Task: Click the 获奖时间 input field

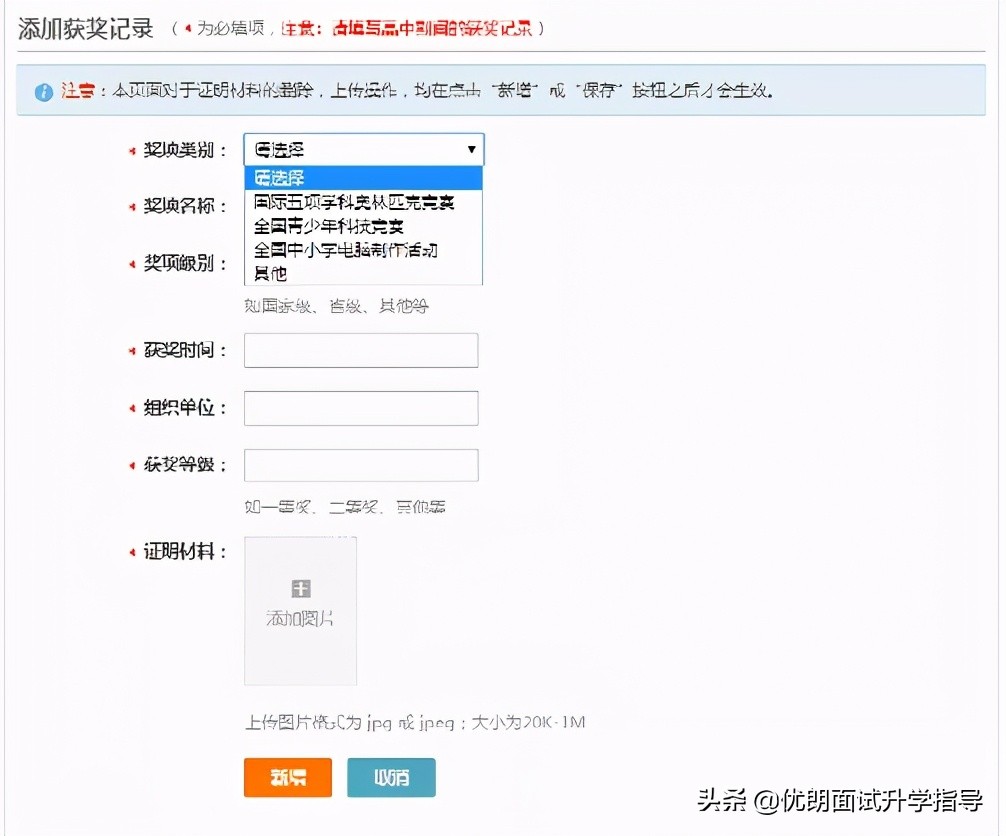Action: 361,350
